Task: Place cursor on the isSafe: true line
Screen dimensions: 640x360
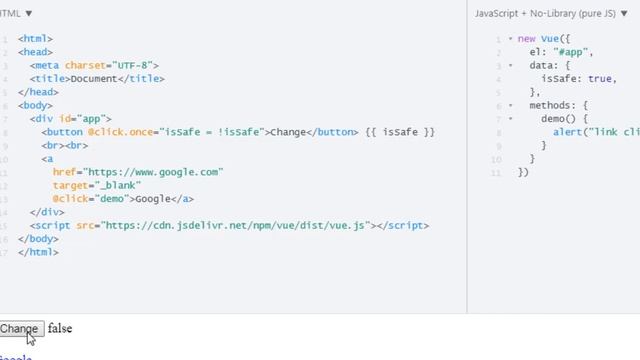Action: coord(579,79)
